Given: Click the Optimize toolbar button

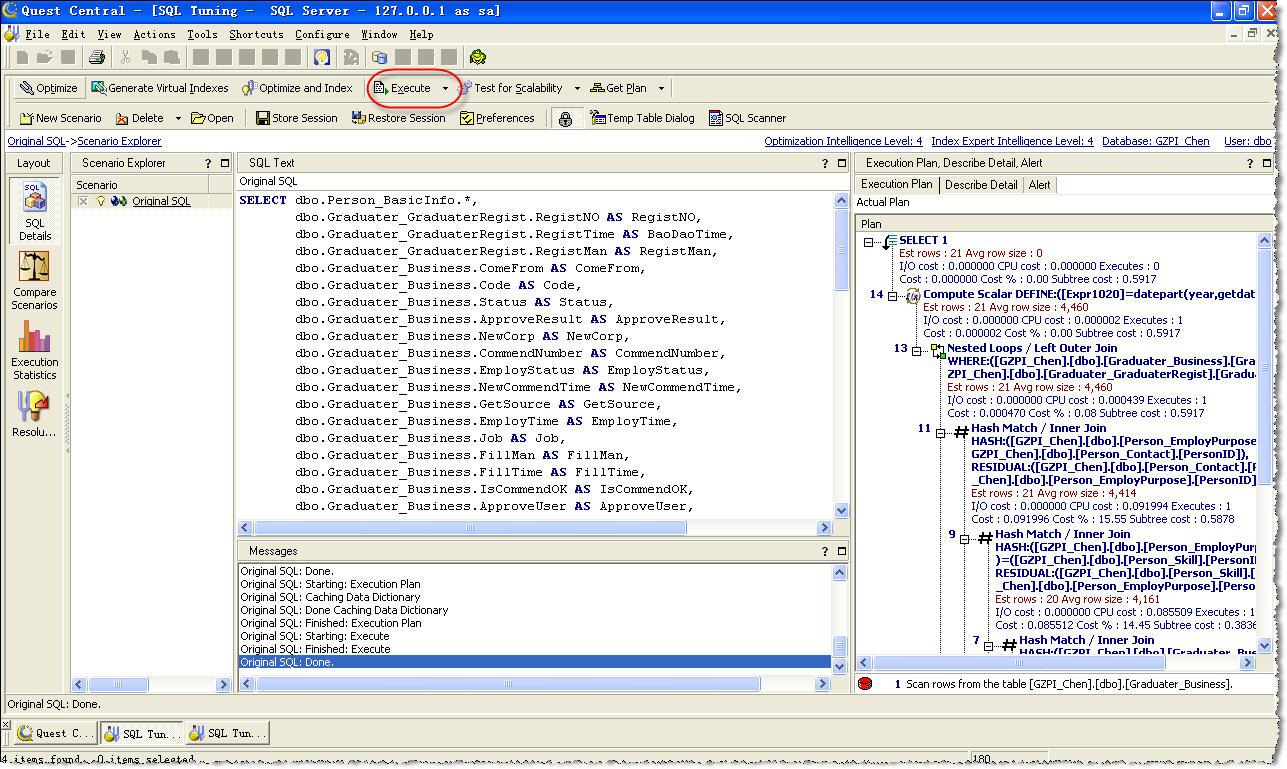Looking at the screenshot, I should pos(48,88).
